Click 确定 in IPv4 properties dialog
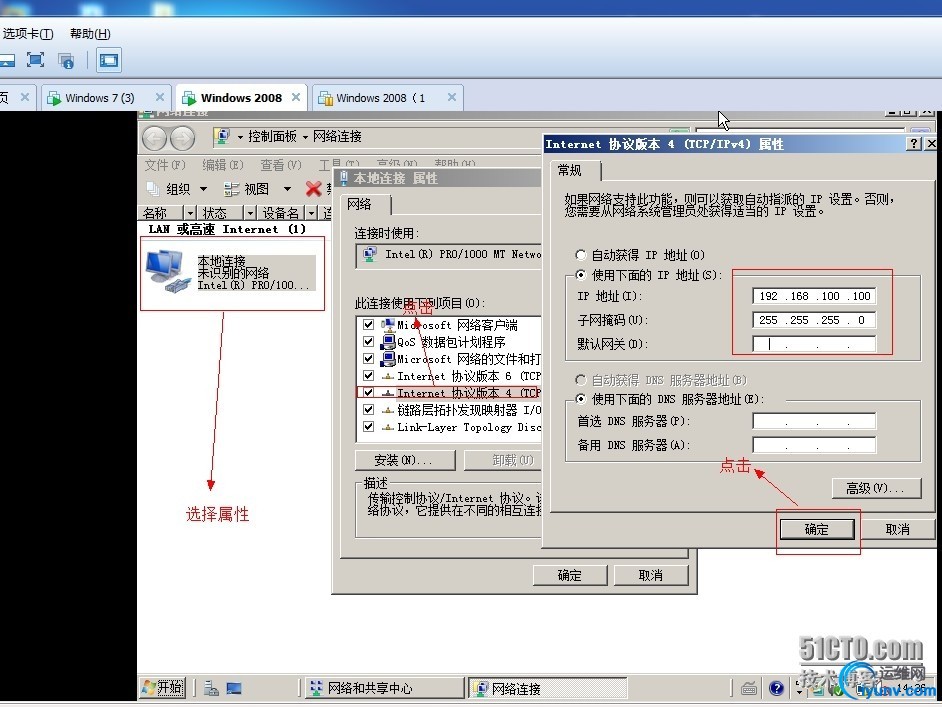The width and height of the screenshot is (942, 707). pos(817,529)
